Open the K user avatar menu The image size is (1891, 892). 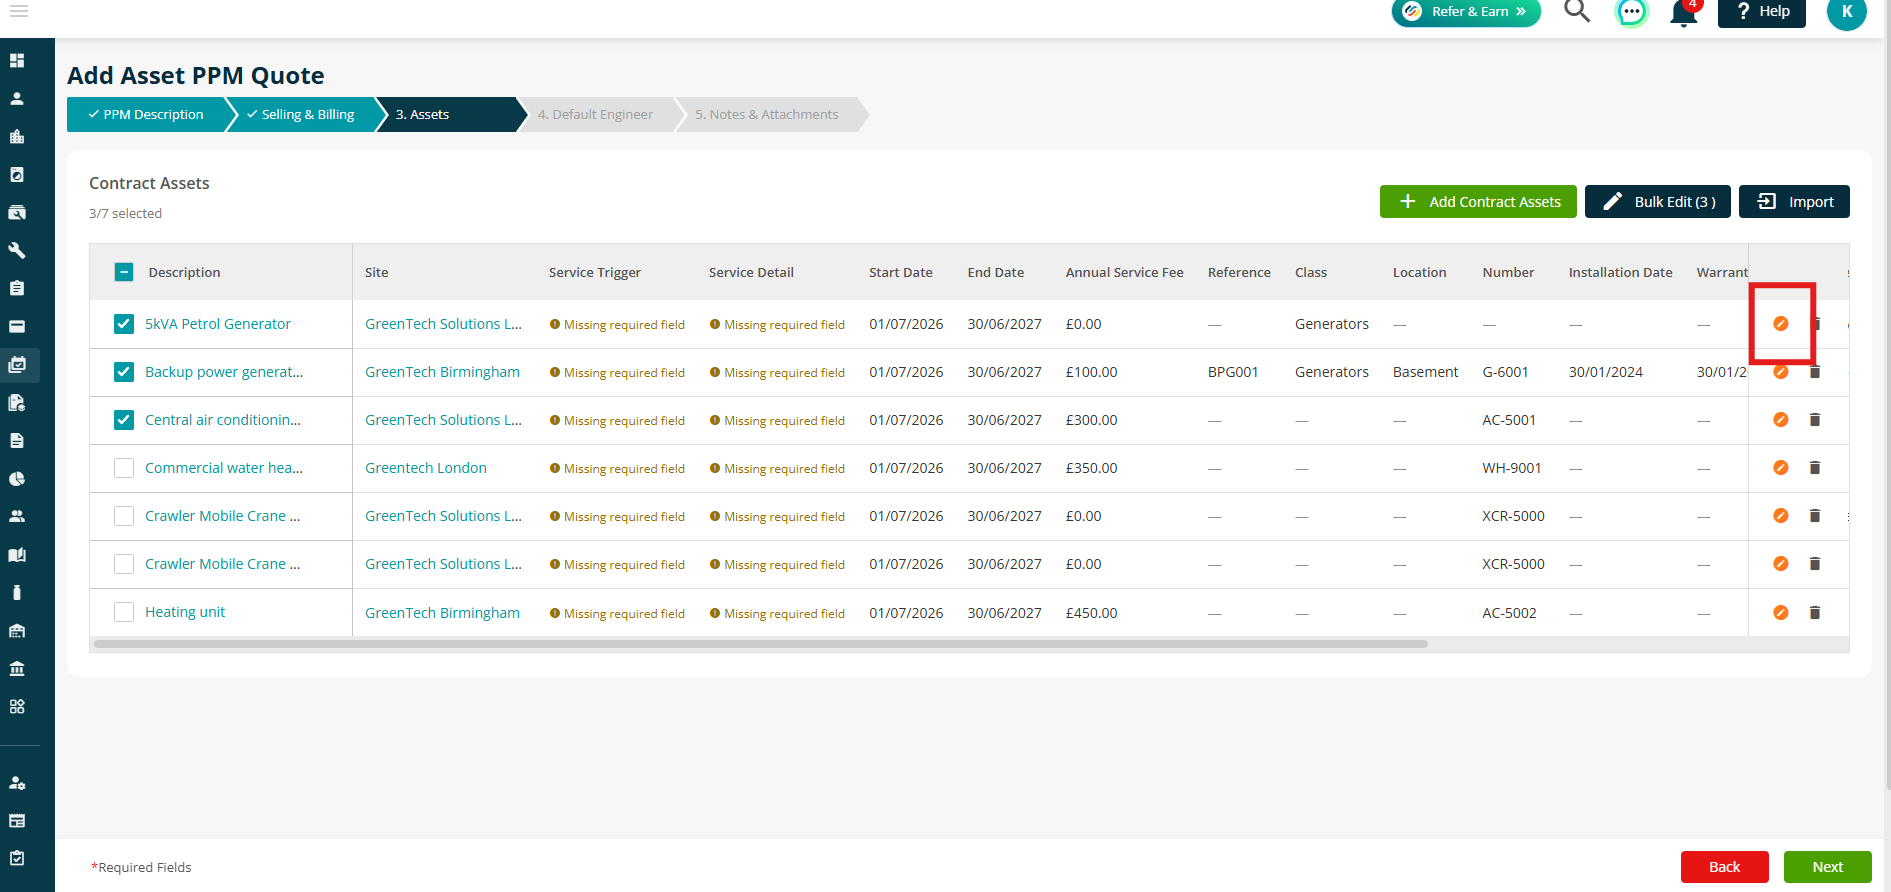(1846, 13)
